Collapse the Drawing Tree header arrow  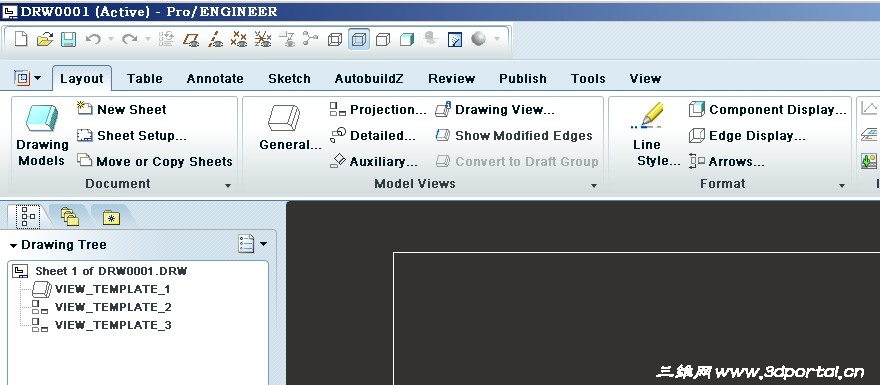pos(13,245)
